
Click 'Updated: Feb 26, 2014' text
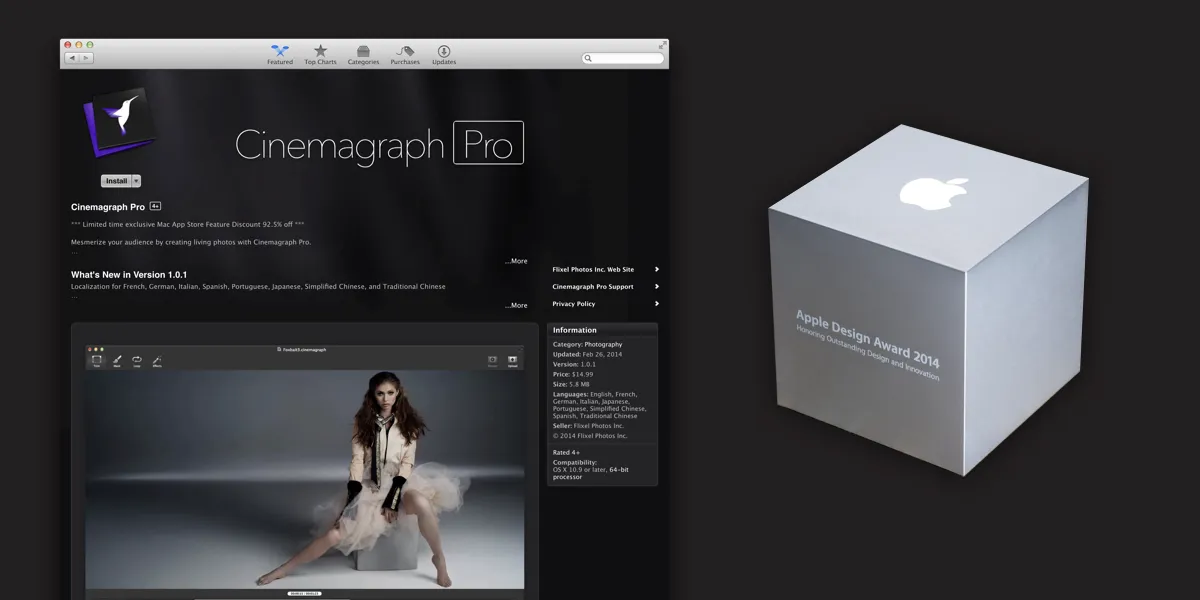click(x=586, y=354)
